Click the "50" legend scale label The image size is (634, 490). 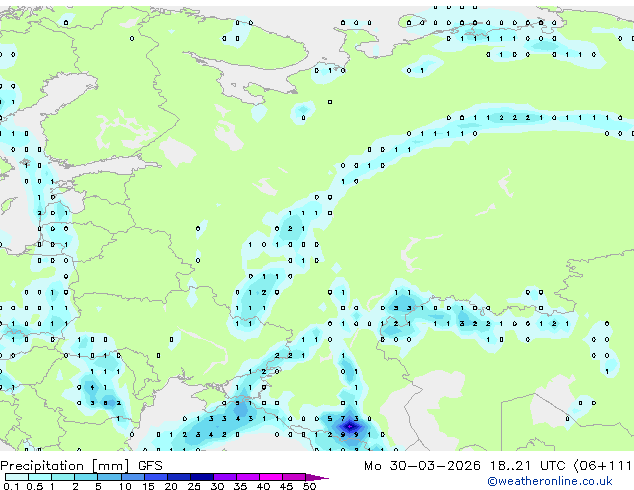pyautogui.click(x=309, y=486)
